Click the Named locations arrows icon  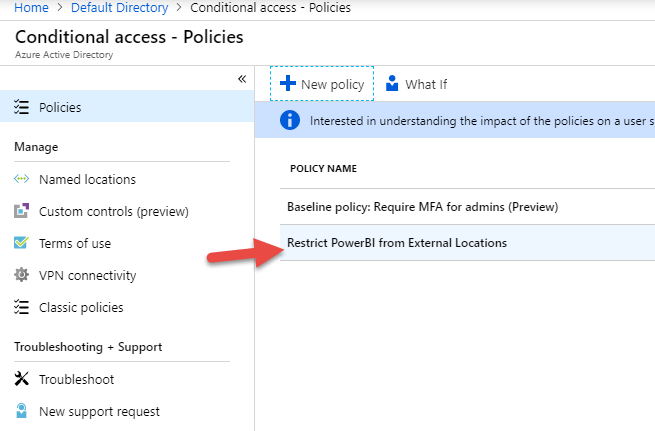click(21, 179)
